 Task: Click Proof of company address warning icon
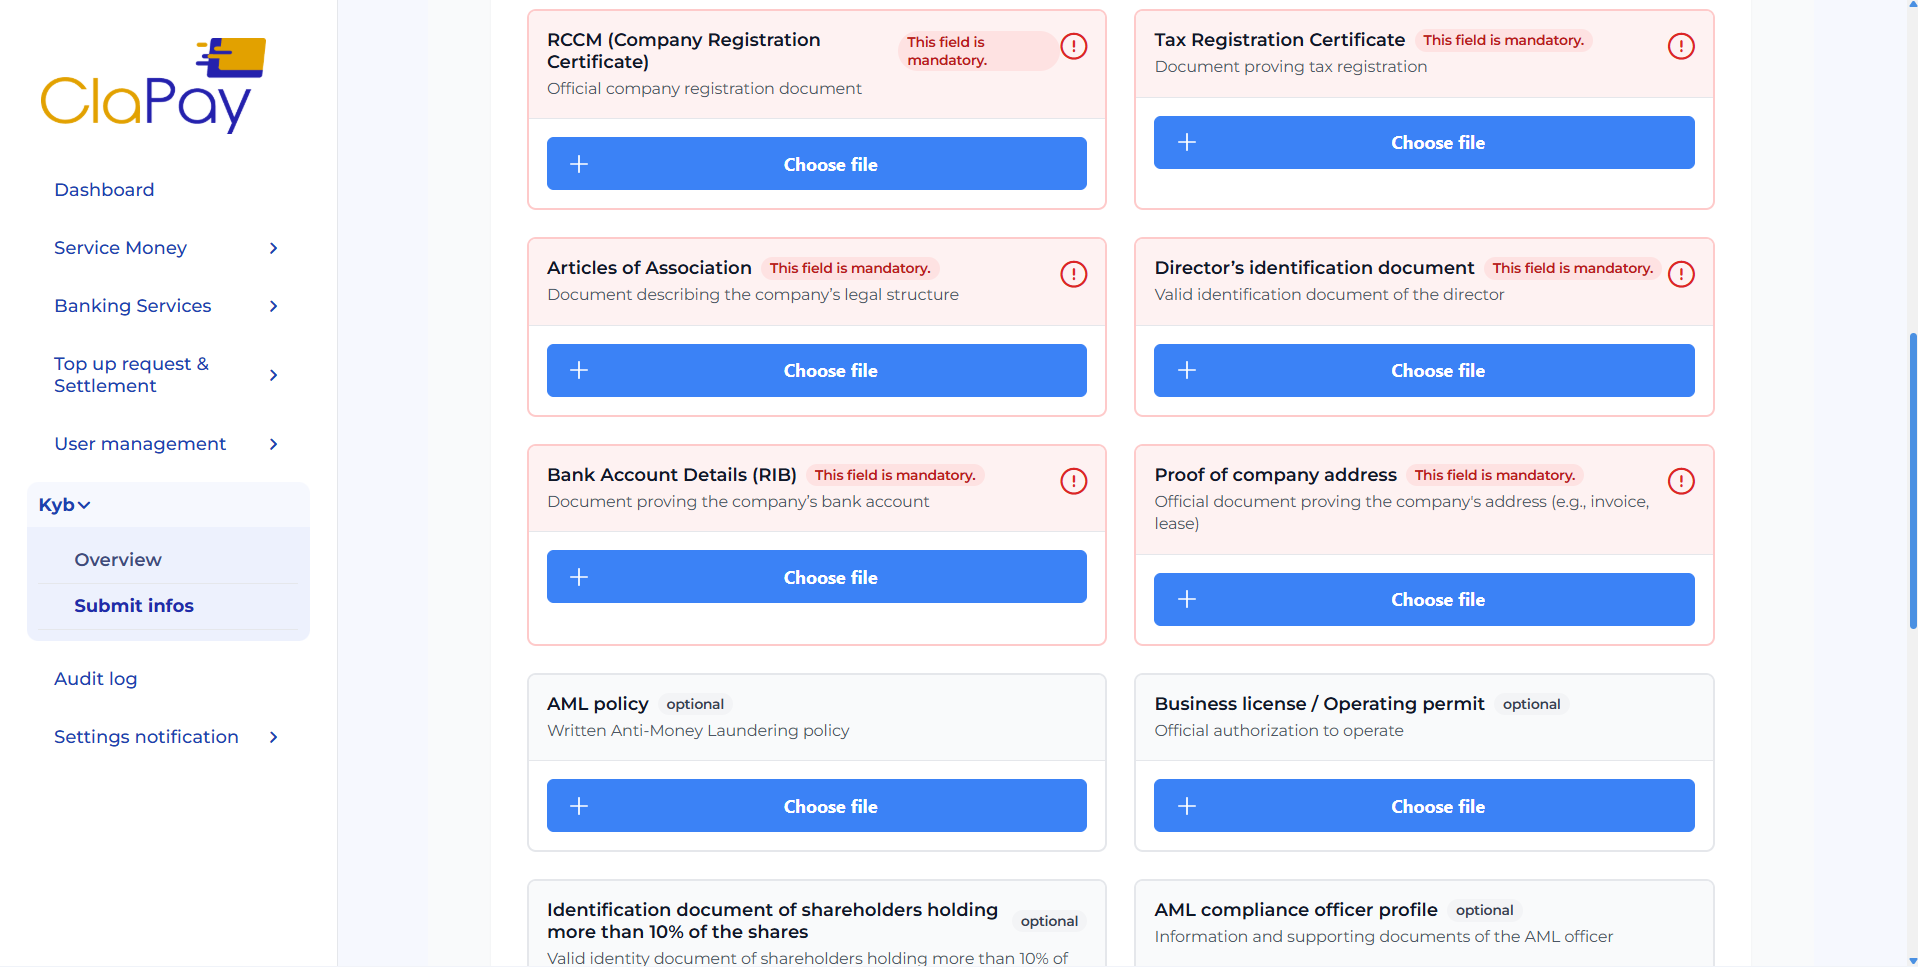coord(1680,481)
